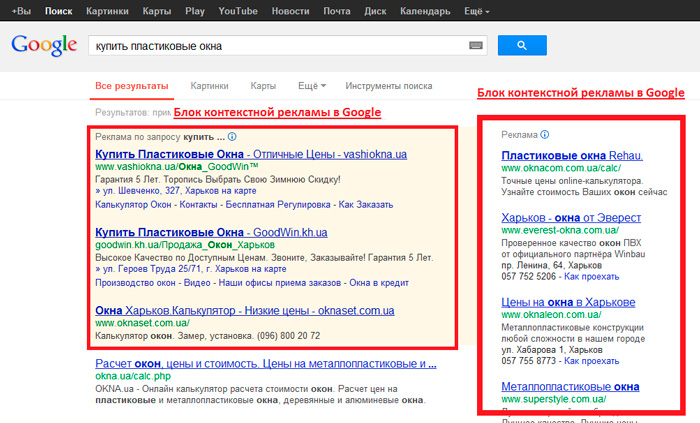Click 'Как проехать' next to 057 755 8773

coord(592,361)
